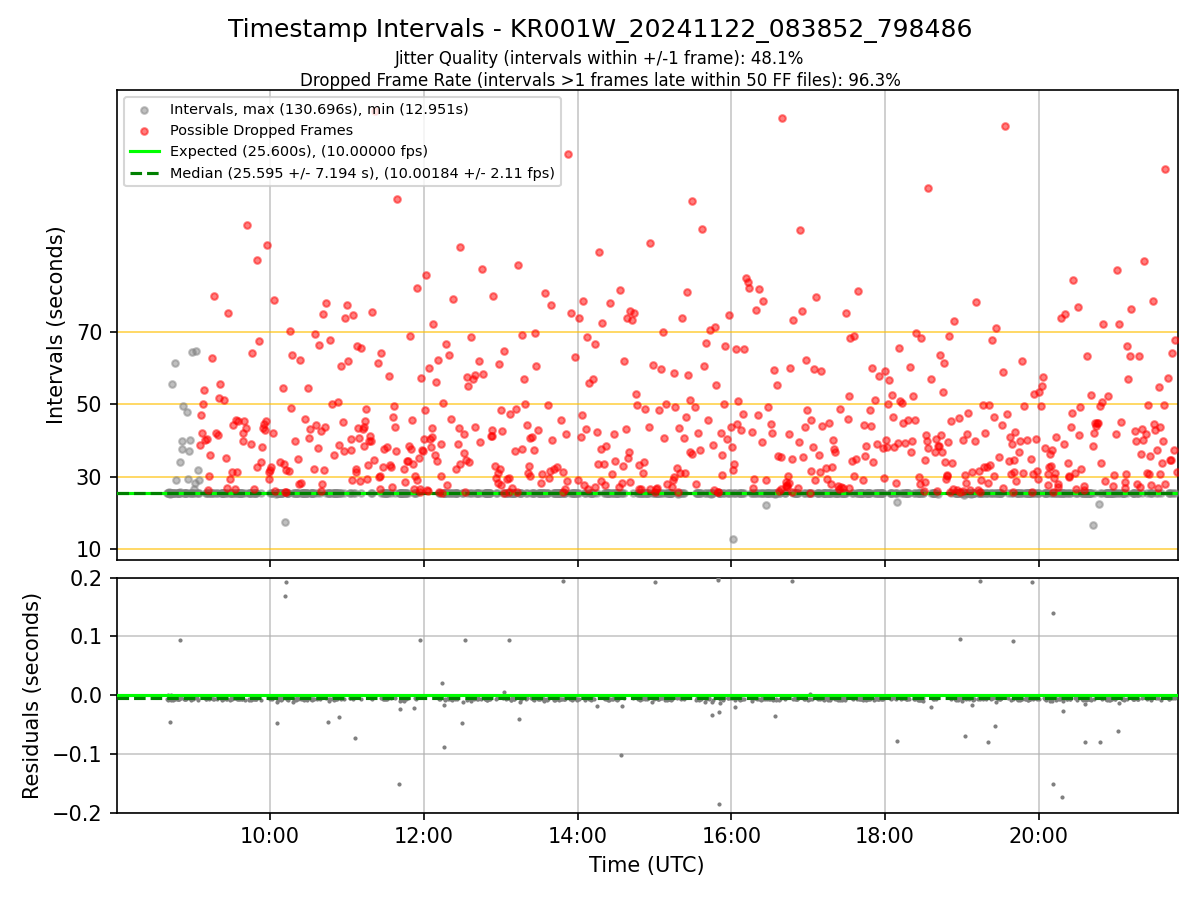Click the 'Dropped Frame Rate' subtitle line showing 96.3%
Viewport: 1200px width, 900px height.
pyautogui.click(x=600, y=80)
